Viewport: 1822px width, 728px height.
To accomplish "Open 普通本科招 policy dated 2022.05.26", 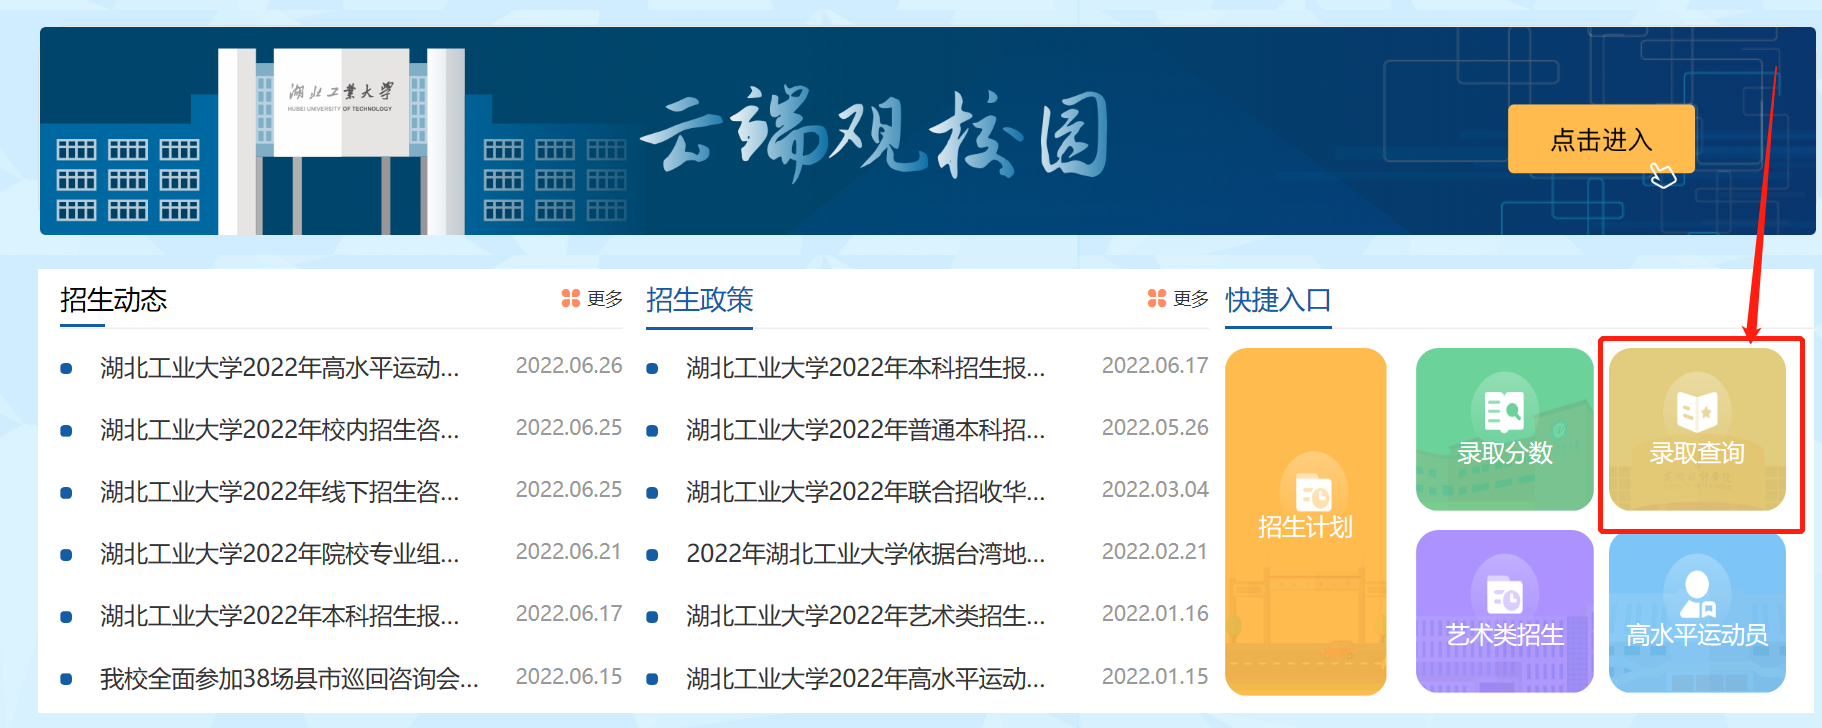I will 865,430.
